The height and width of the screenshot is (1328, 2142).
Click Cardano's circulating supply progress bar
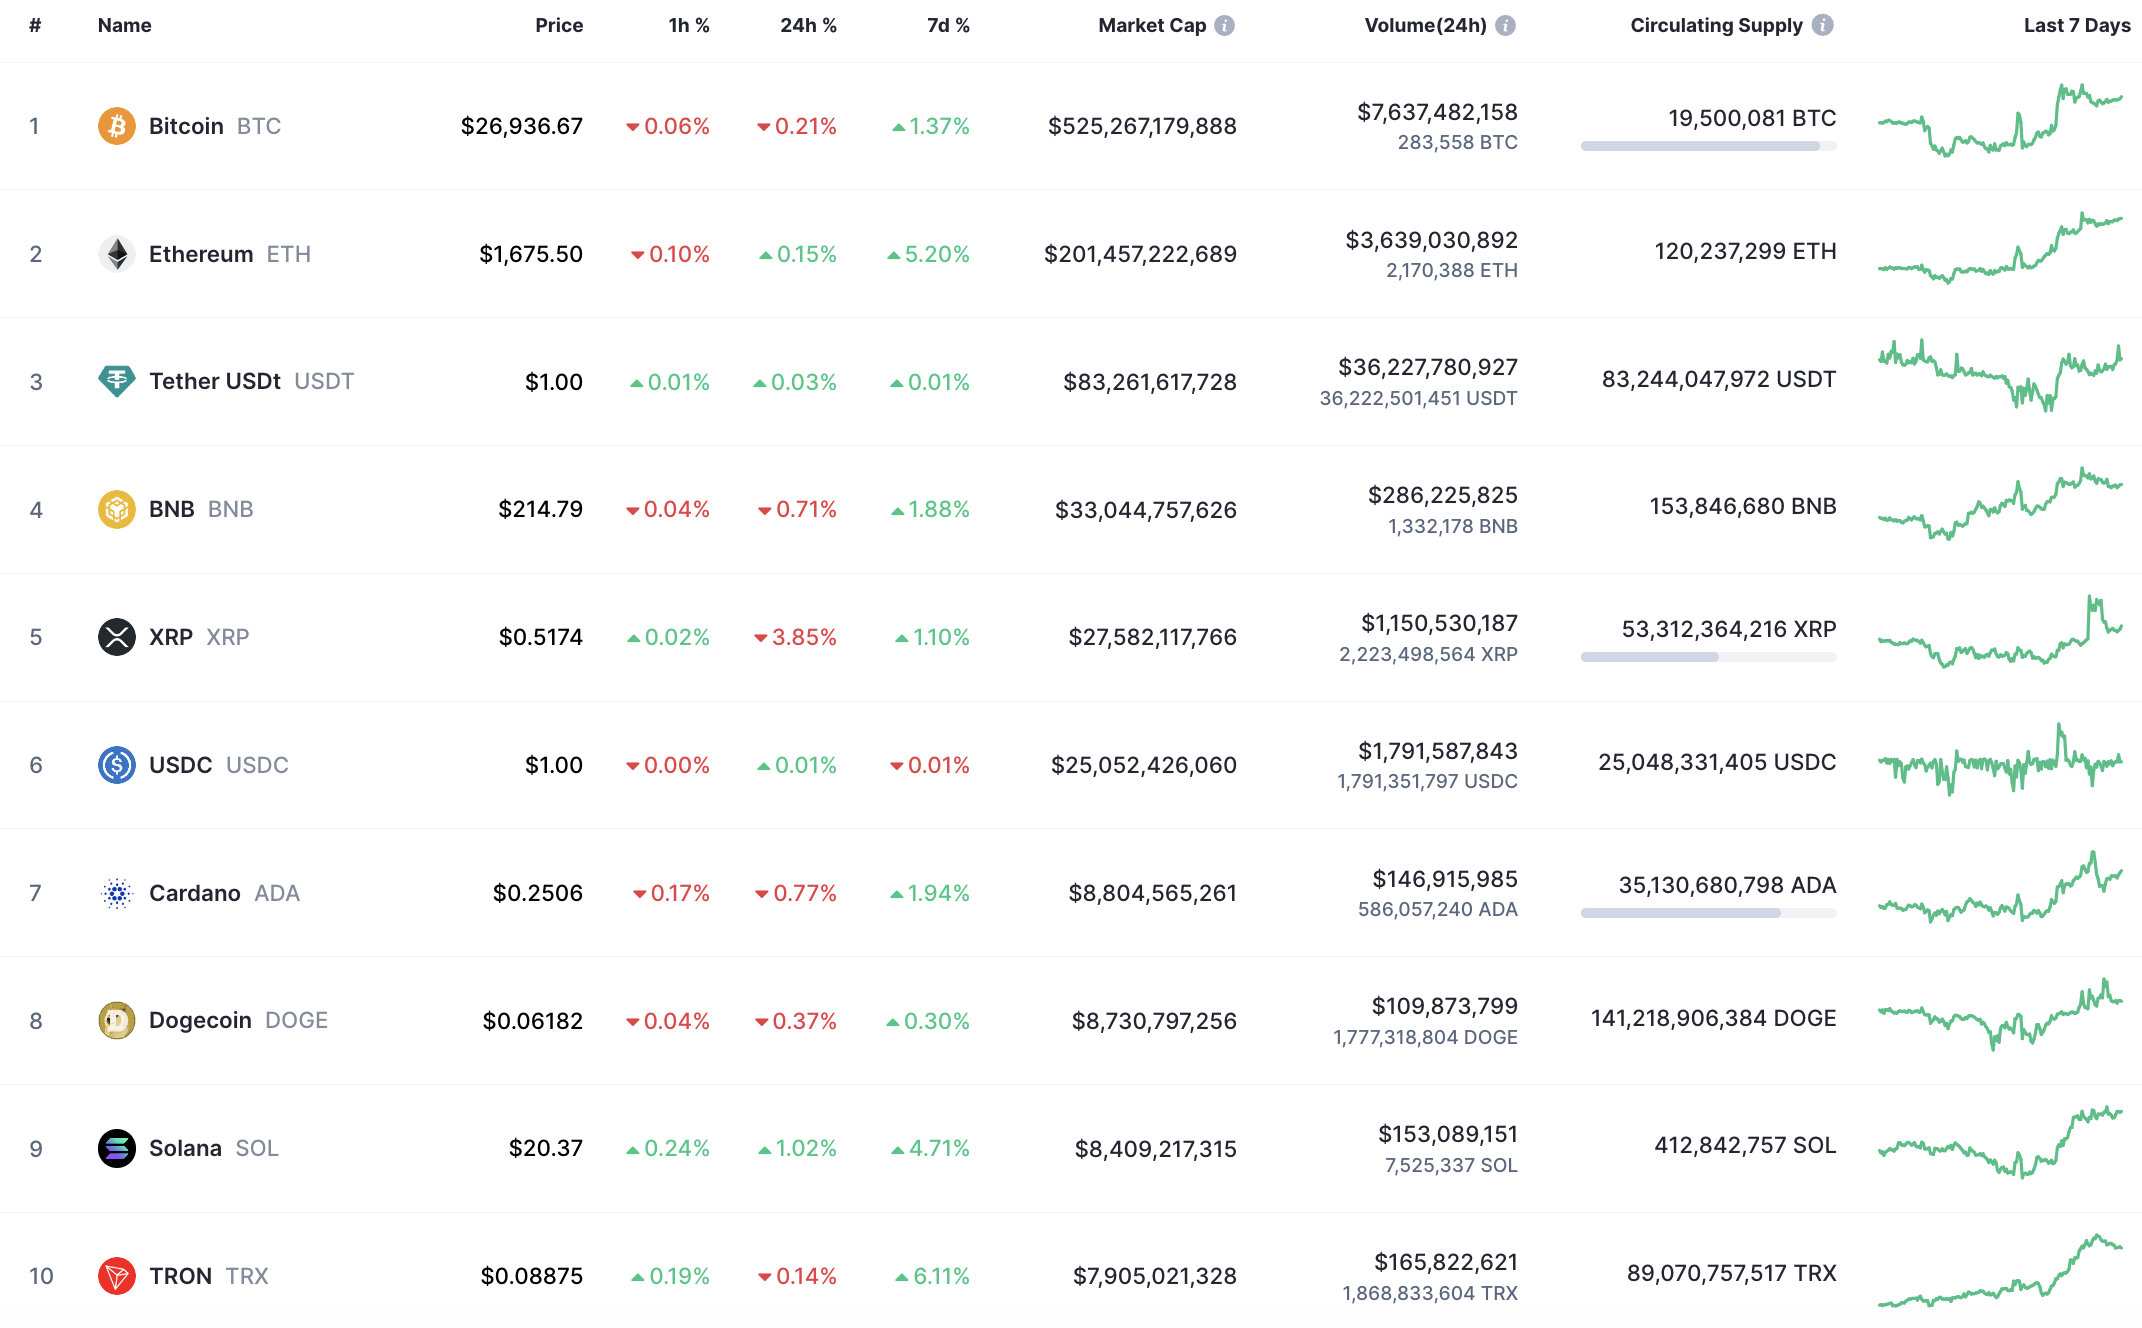[1708, 913]
